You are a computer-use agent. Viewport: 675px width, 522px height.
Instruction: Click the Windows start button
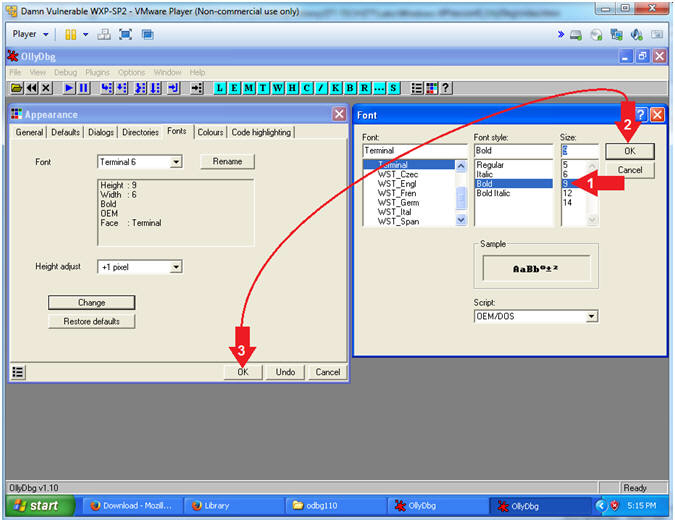point(39,506)
